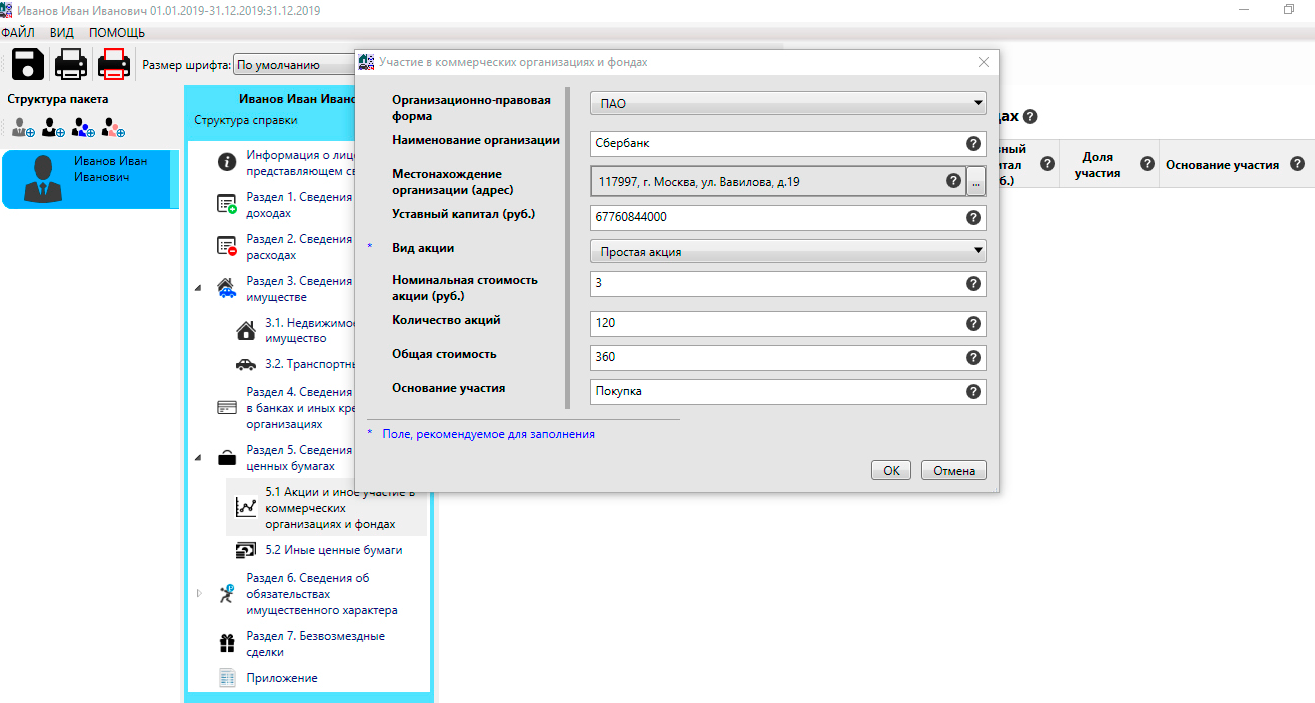Click the gift icon for Раздел 7
This screenshot has height=703, width=1315.
click(227, 643)
